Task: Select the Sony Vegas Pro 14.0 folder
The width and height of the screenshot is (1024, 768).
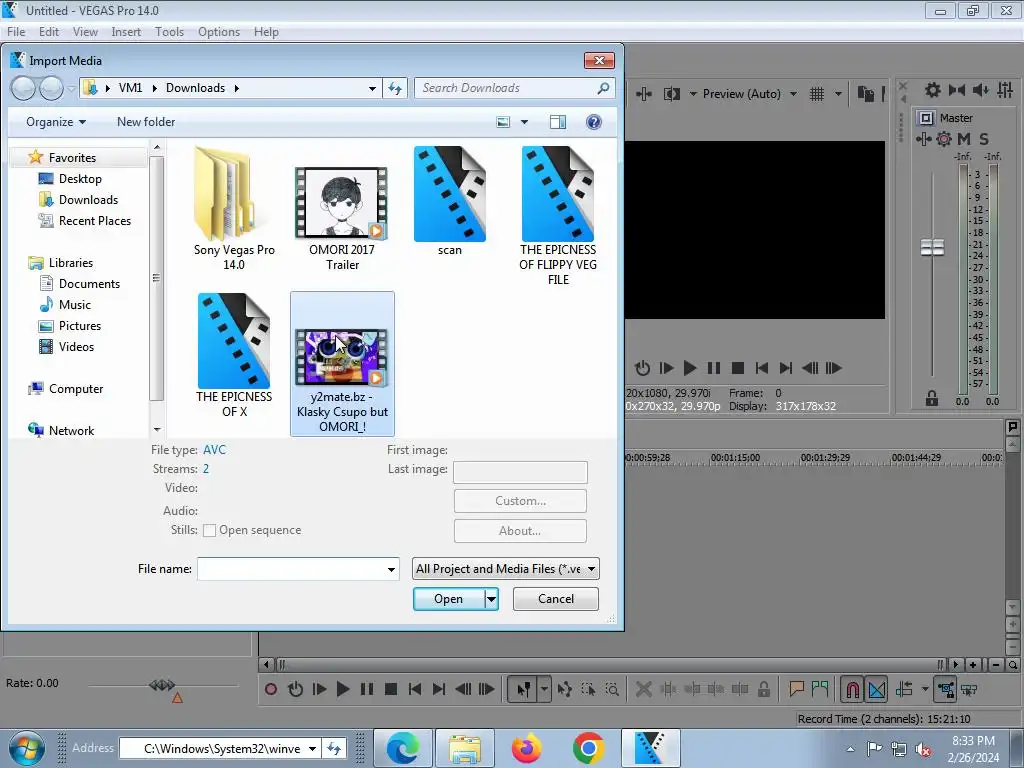Action: coord(234,209)
